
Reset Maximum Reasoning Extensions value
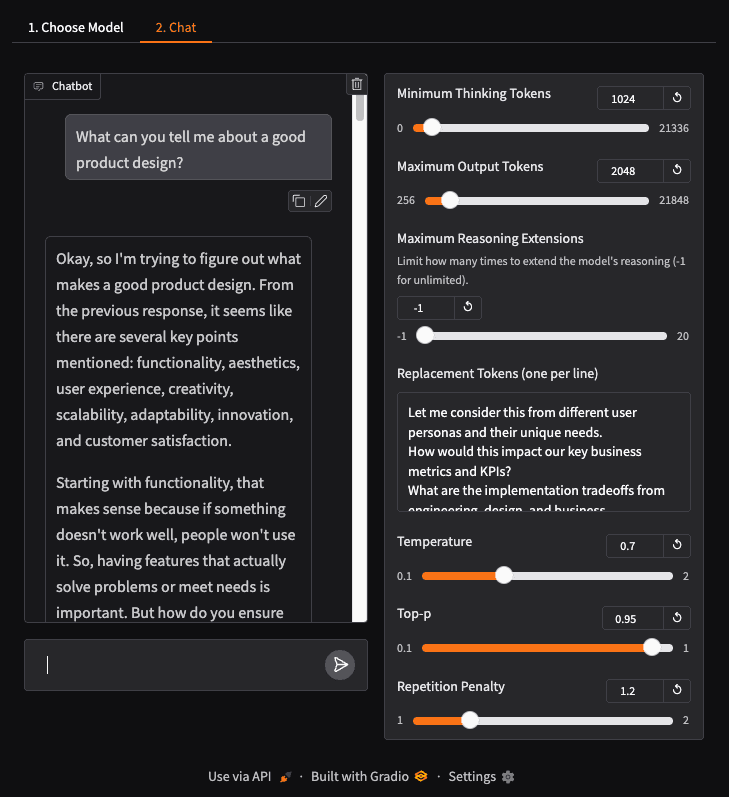[x=468, y=308]
